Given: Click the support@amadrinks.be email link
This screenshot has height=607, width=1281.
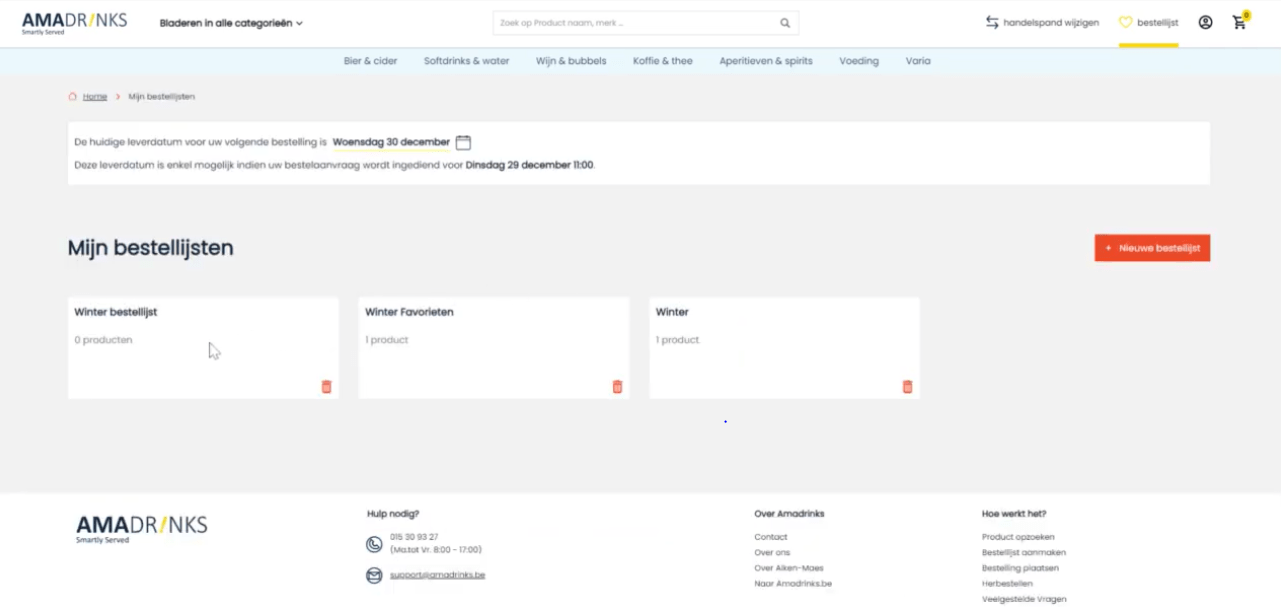Looking at the screenshot, I should coord(437,575).
